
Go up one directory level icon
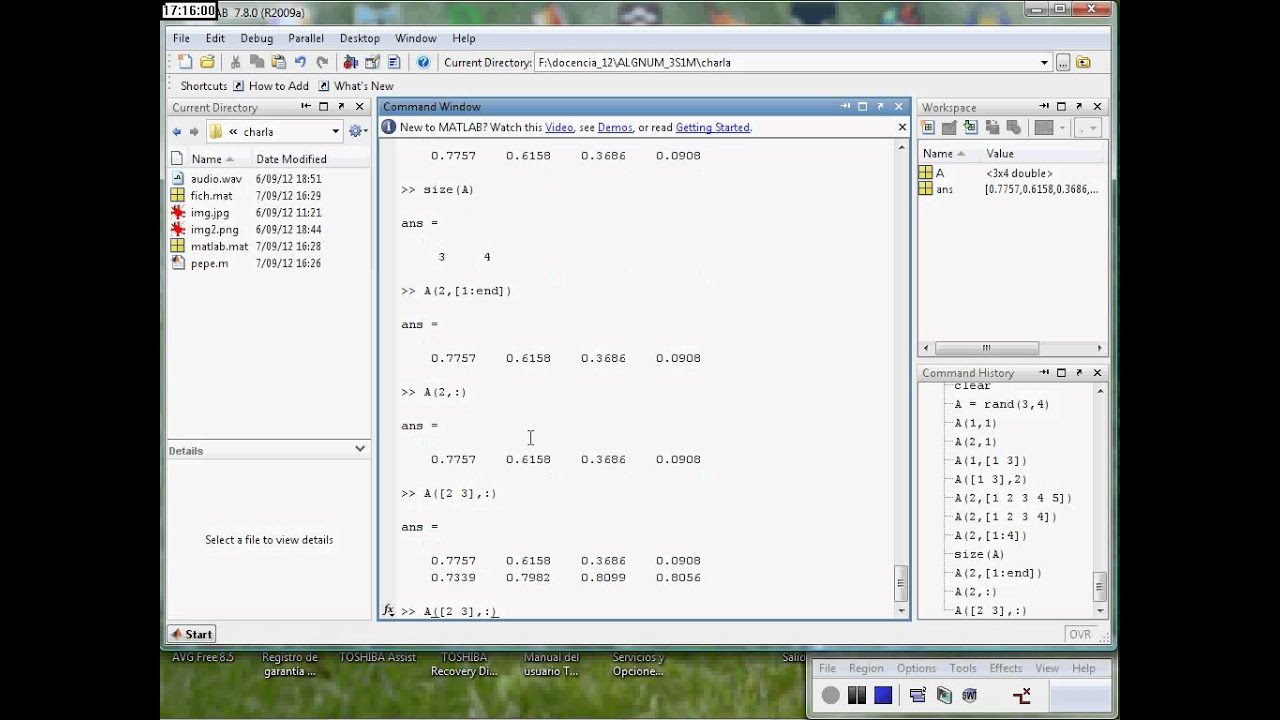pos(1083,62)
